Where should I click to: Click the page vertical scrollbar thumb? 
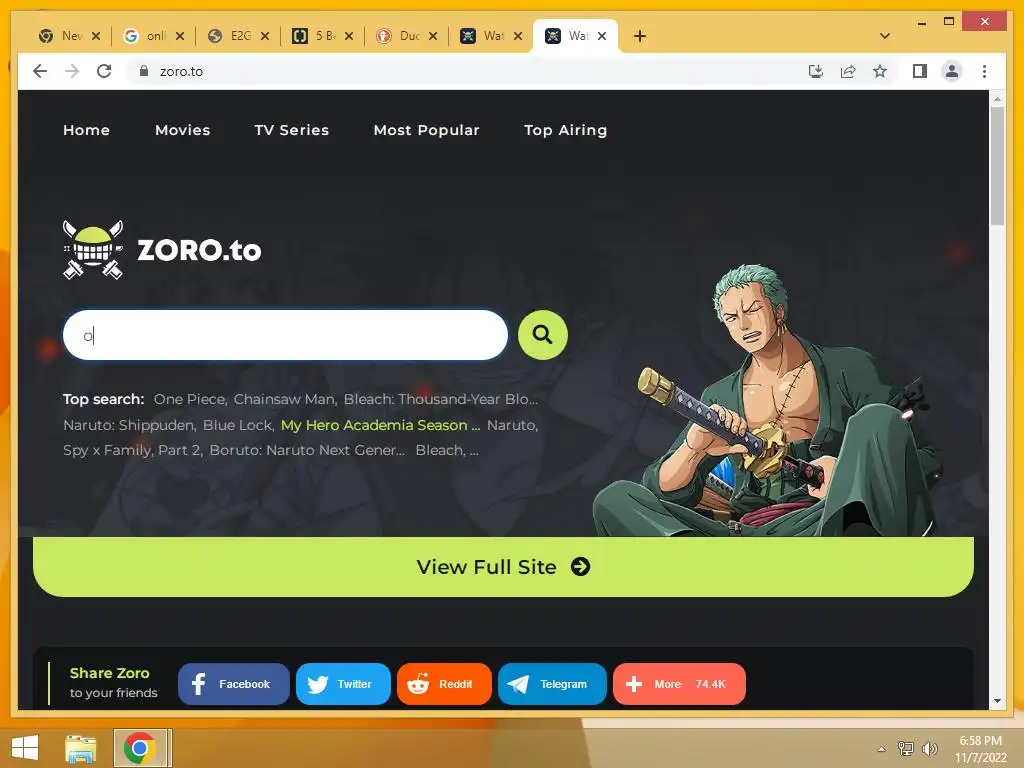997,165
